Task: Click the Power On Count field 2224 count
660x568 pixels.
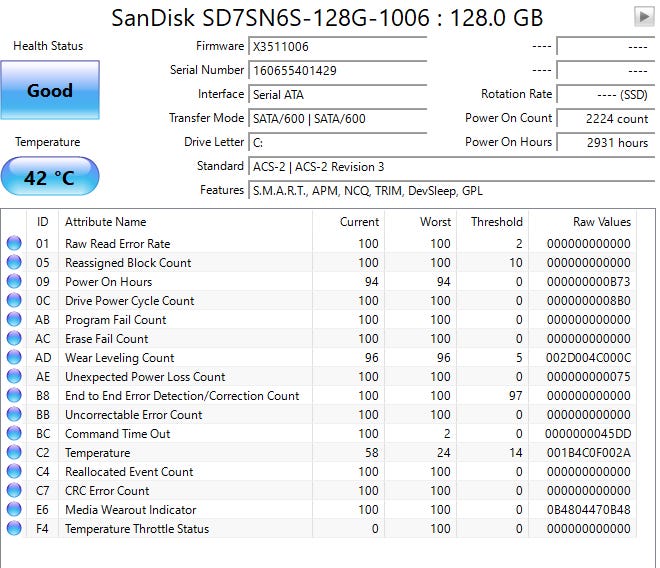Action: pyautogui.click(x=606, y=118)
